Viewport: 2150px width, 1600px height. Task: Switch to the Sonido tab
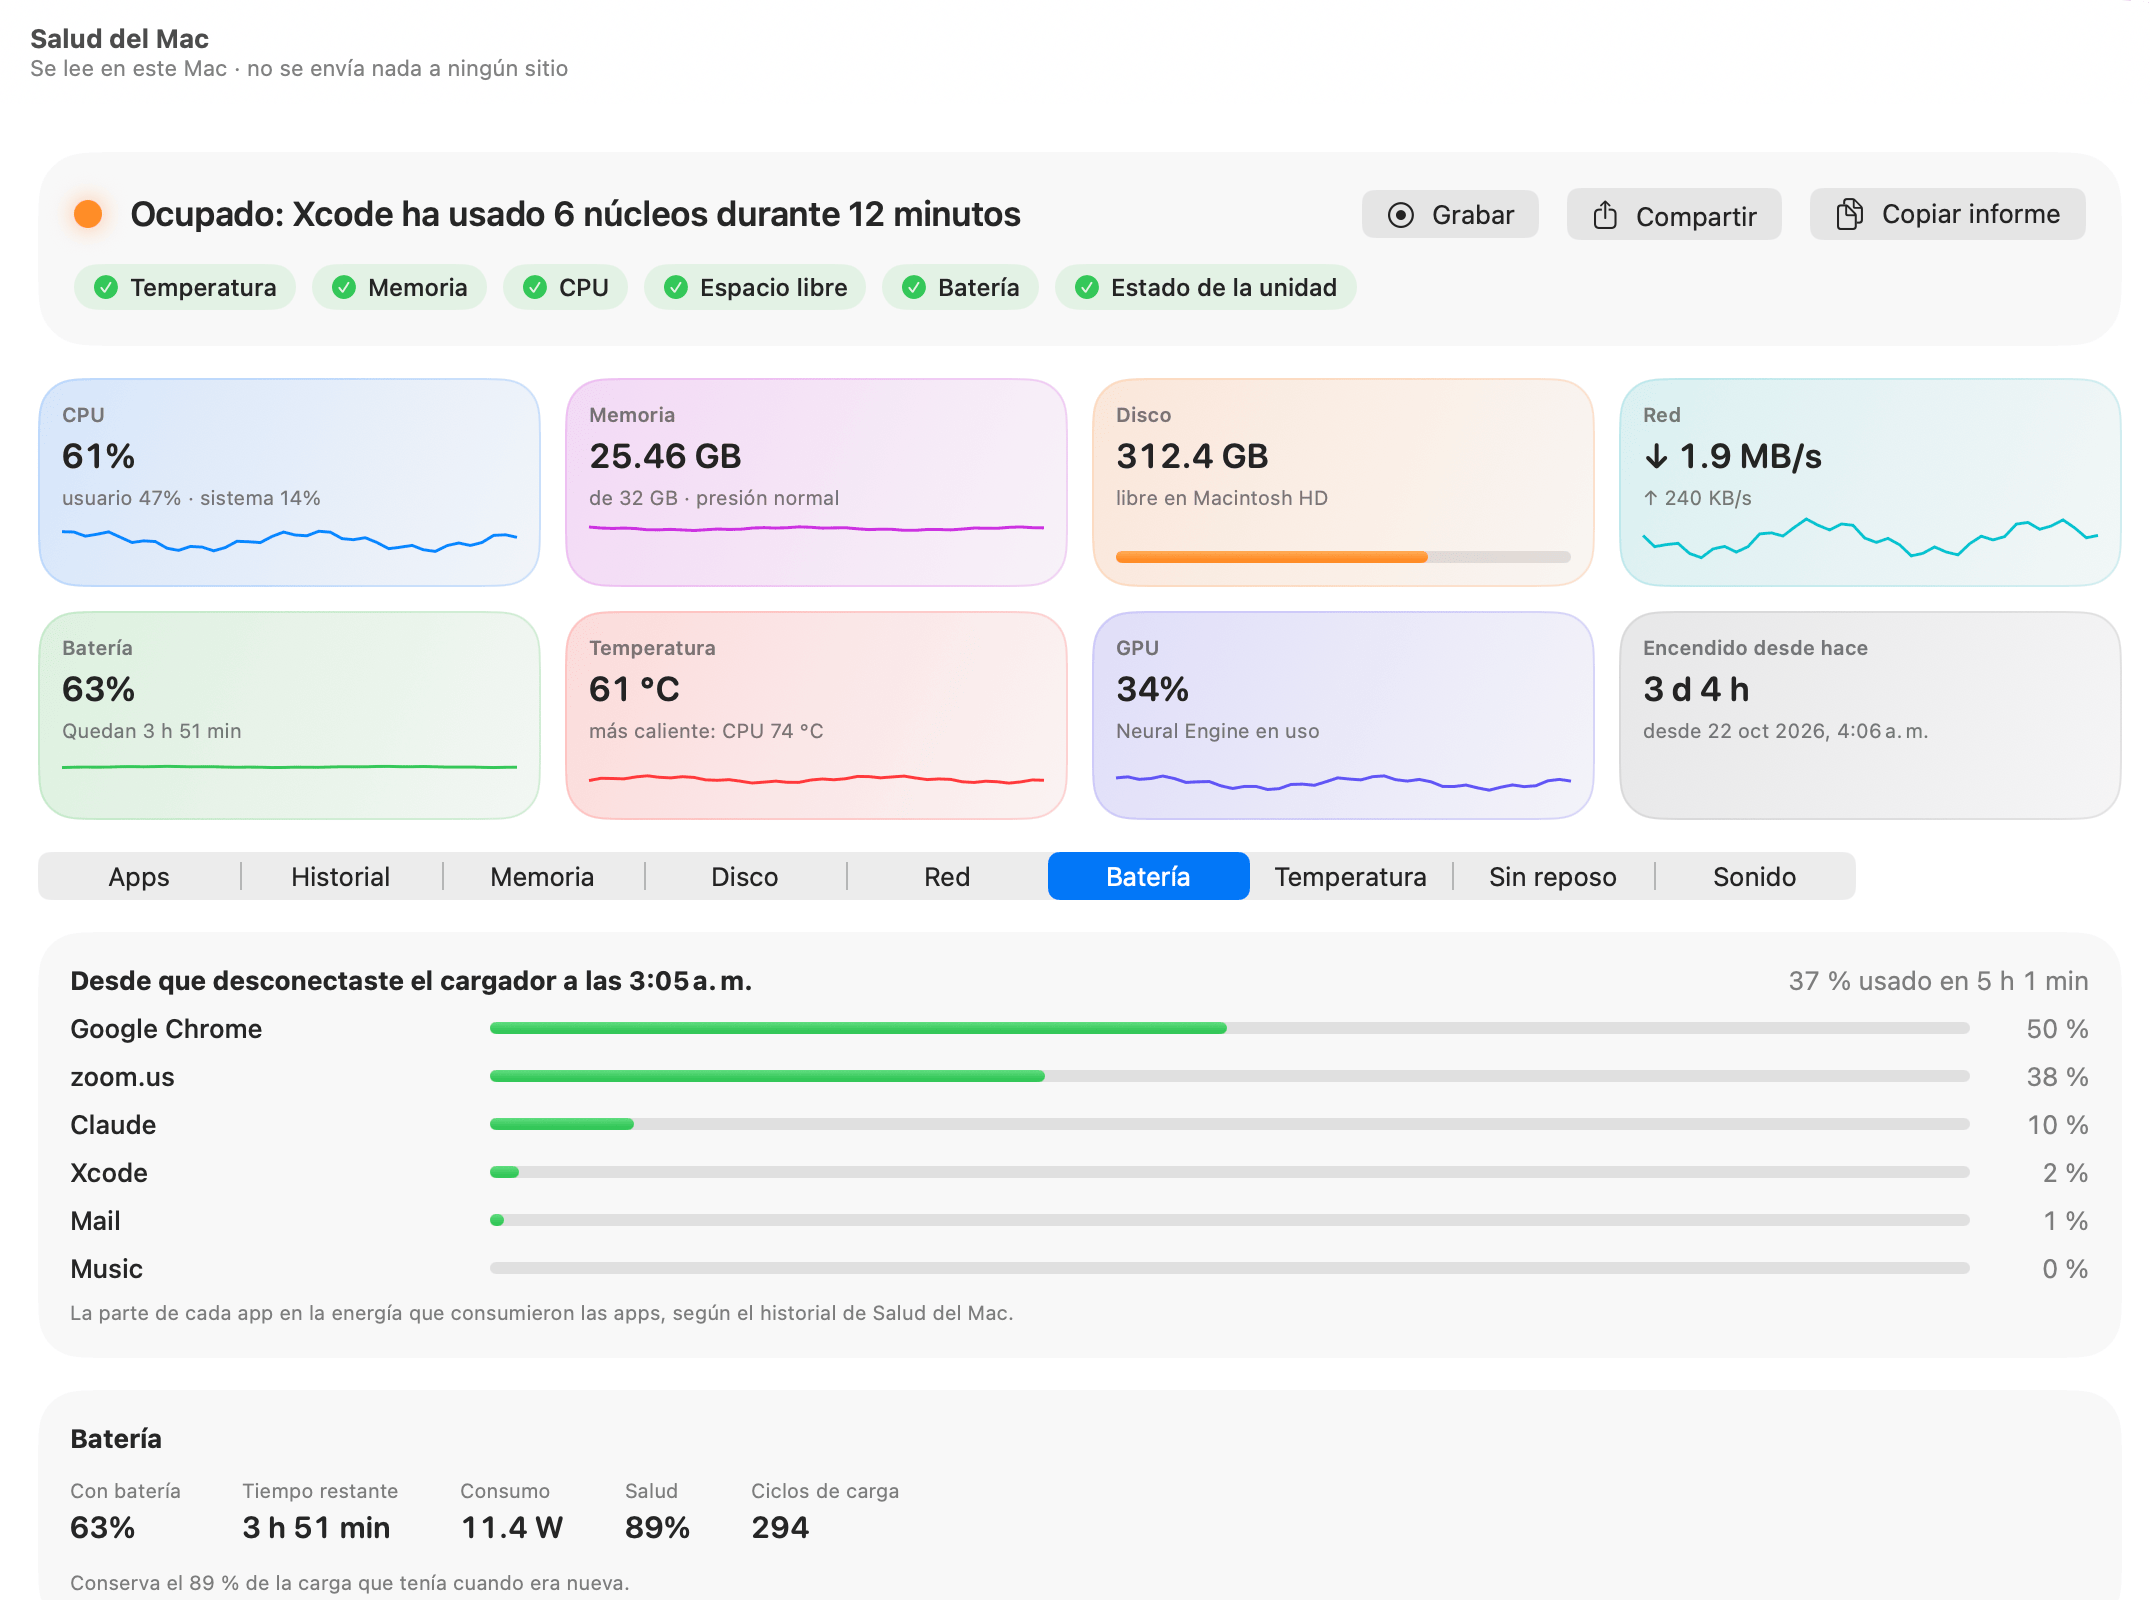tap(1755, 877)
